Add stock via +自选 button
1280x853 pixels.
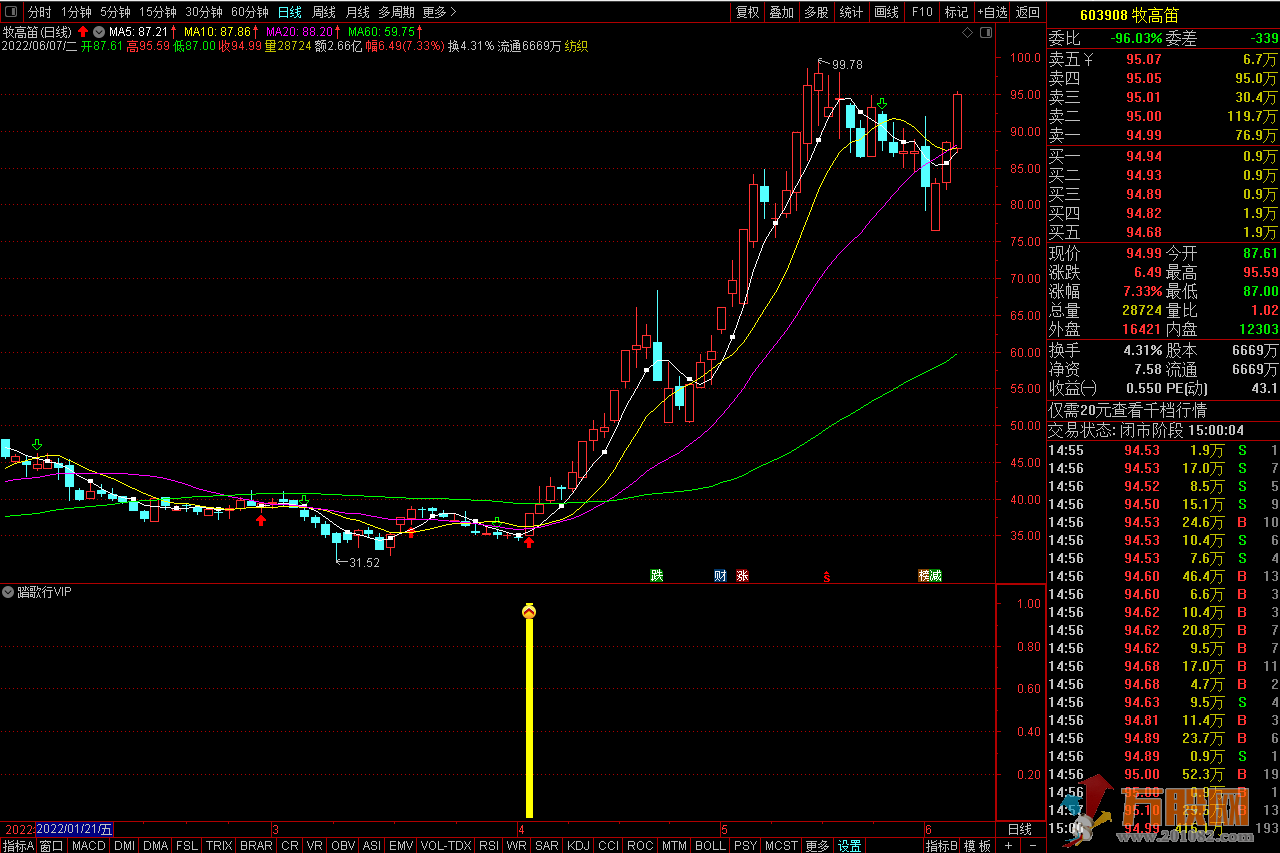coord(992,12)
